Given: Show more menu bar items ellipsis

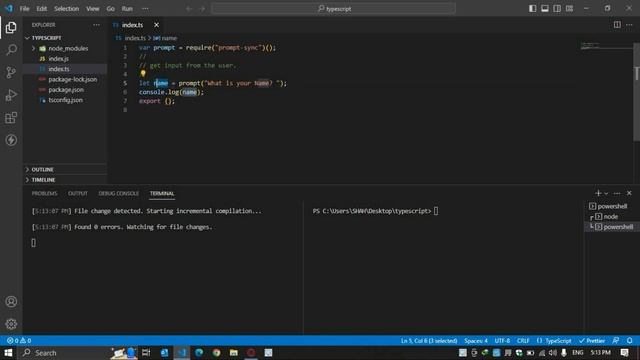Looking at the screenshot, I should point(145,9).
